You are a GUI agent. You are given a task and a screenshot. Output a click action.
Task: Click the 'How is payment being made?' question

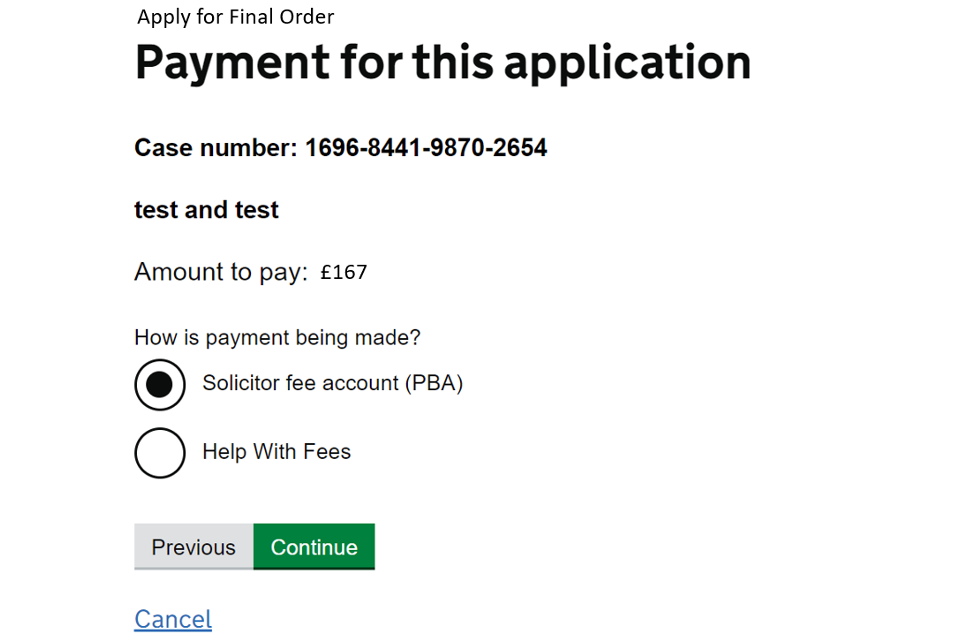click(x=278, y=338)
